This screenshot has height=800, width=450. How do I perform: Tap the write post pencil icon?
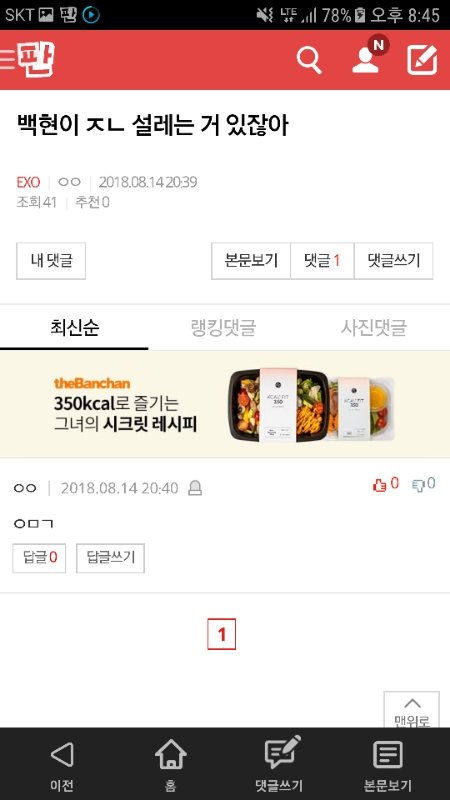click(422, 60)
